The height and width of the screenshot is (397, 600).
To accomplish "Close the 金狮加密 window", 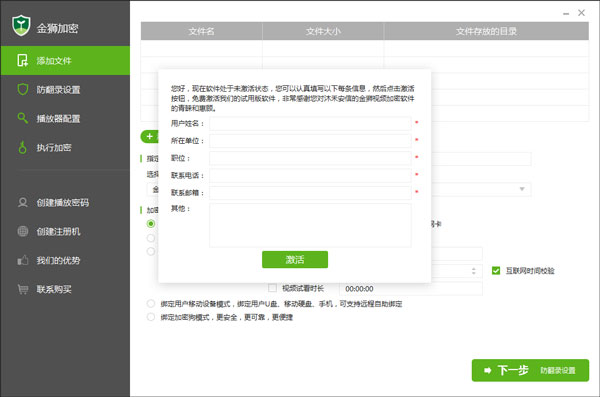I will pos(581,13).
